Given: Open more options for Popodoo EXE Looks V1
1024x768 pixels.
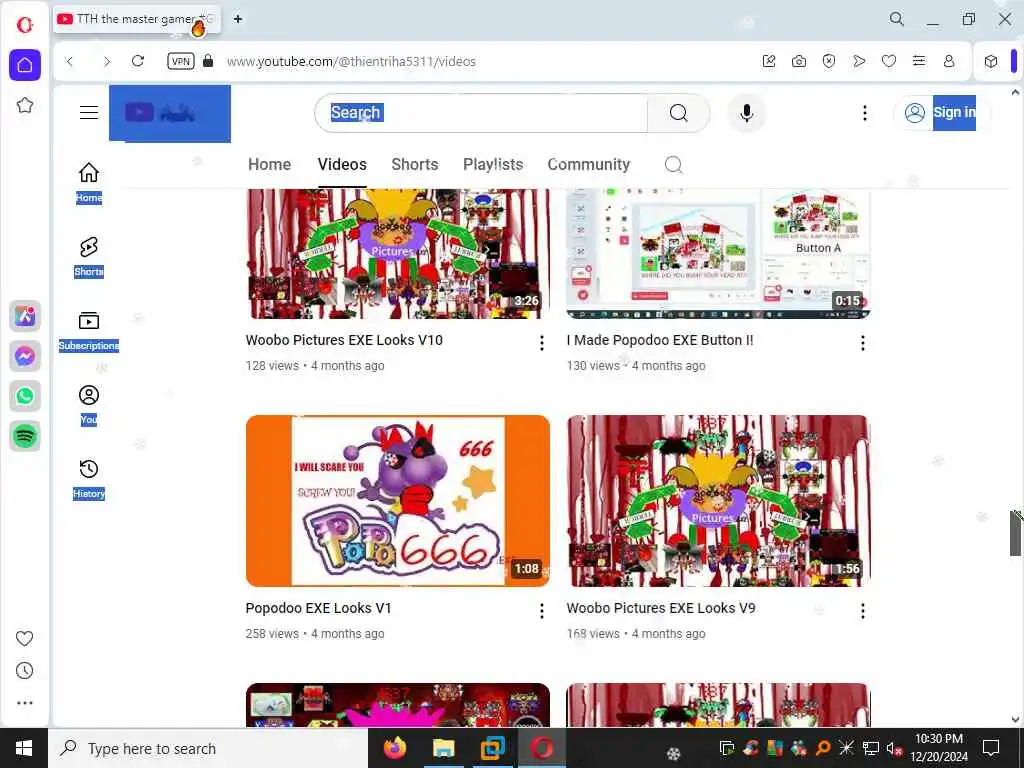Looking at the screenshot, I should 541,611.
